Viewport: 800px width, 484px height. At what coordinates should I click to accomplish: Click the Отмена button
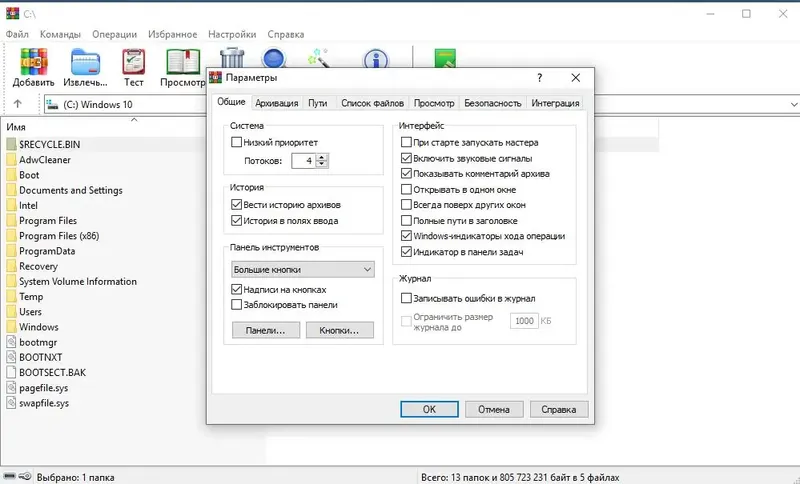pyautogui.click(x=494, y=409)
